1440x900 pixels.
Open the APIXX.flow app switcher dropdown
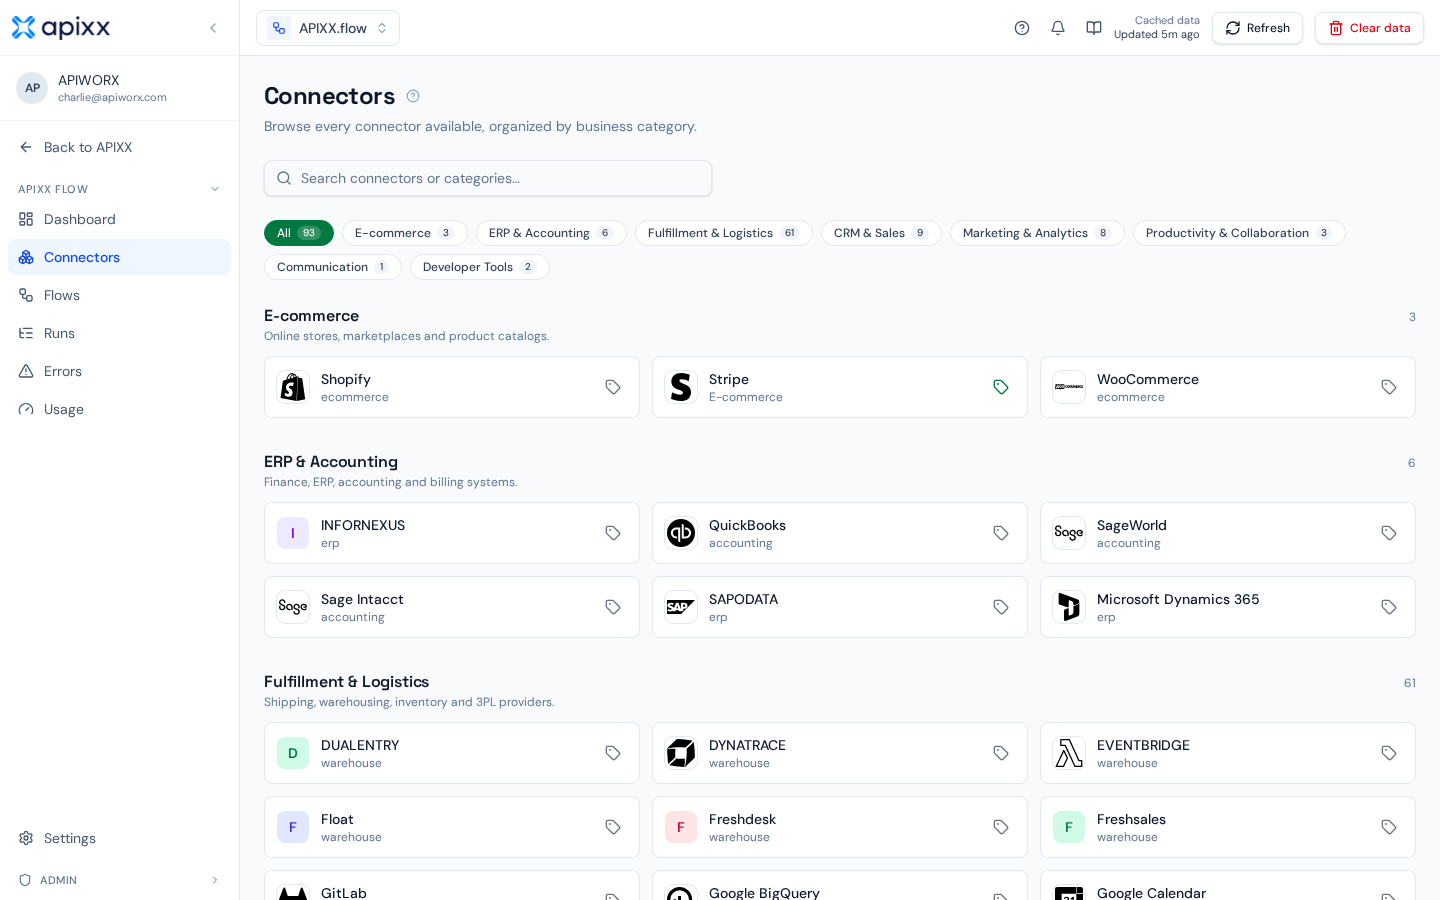coord(328,28)
